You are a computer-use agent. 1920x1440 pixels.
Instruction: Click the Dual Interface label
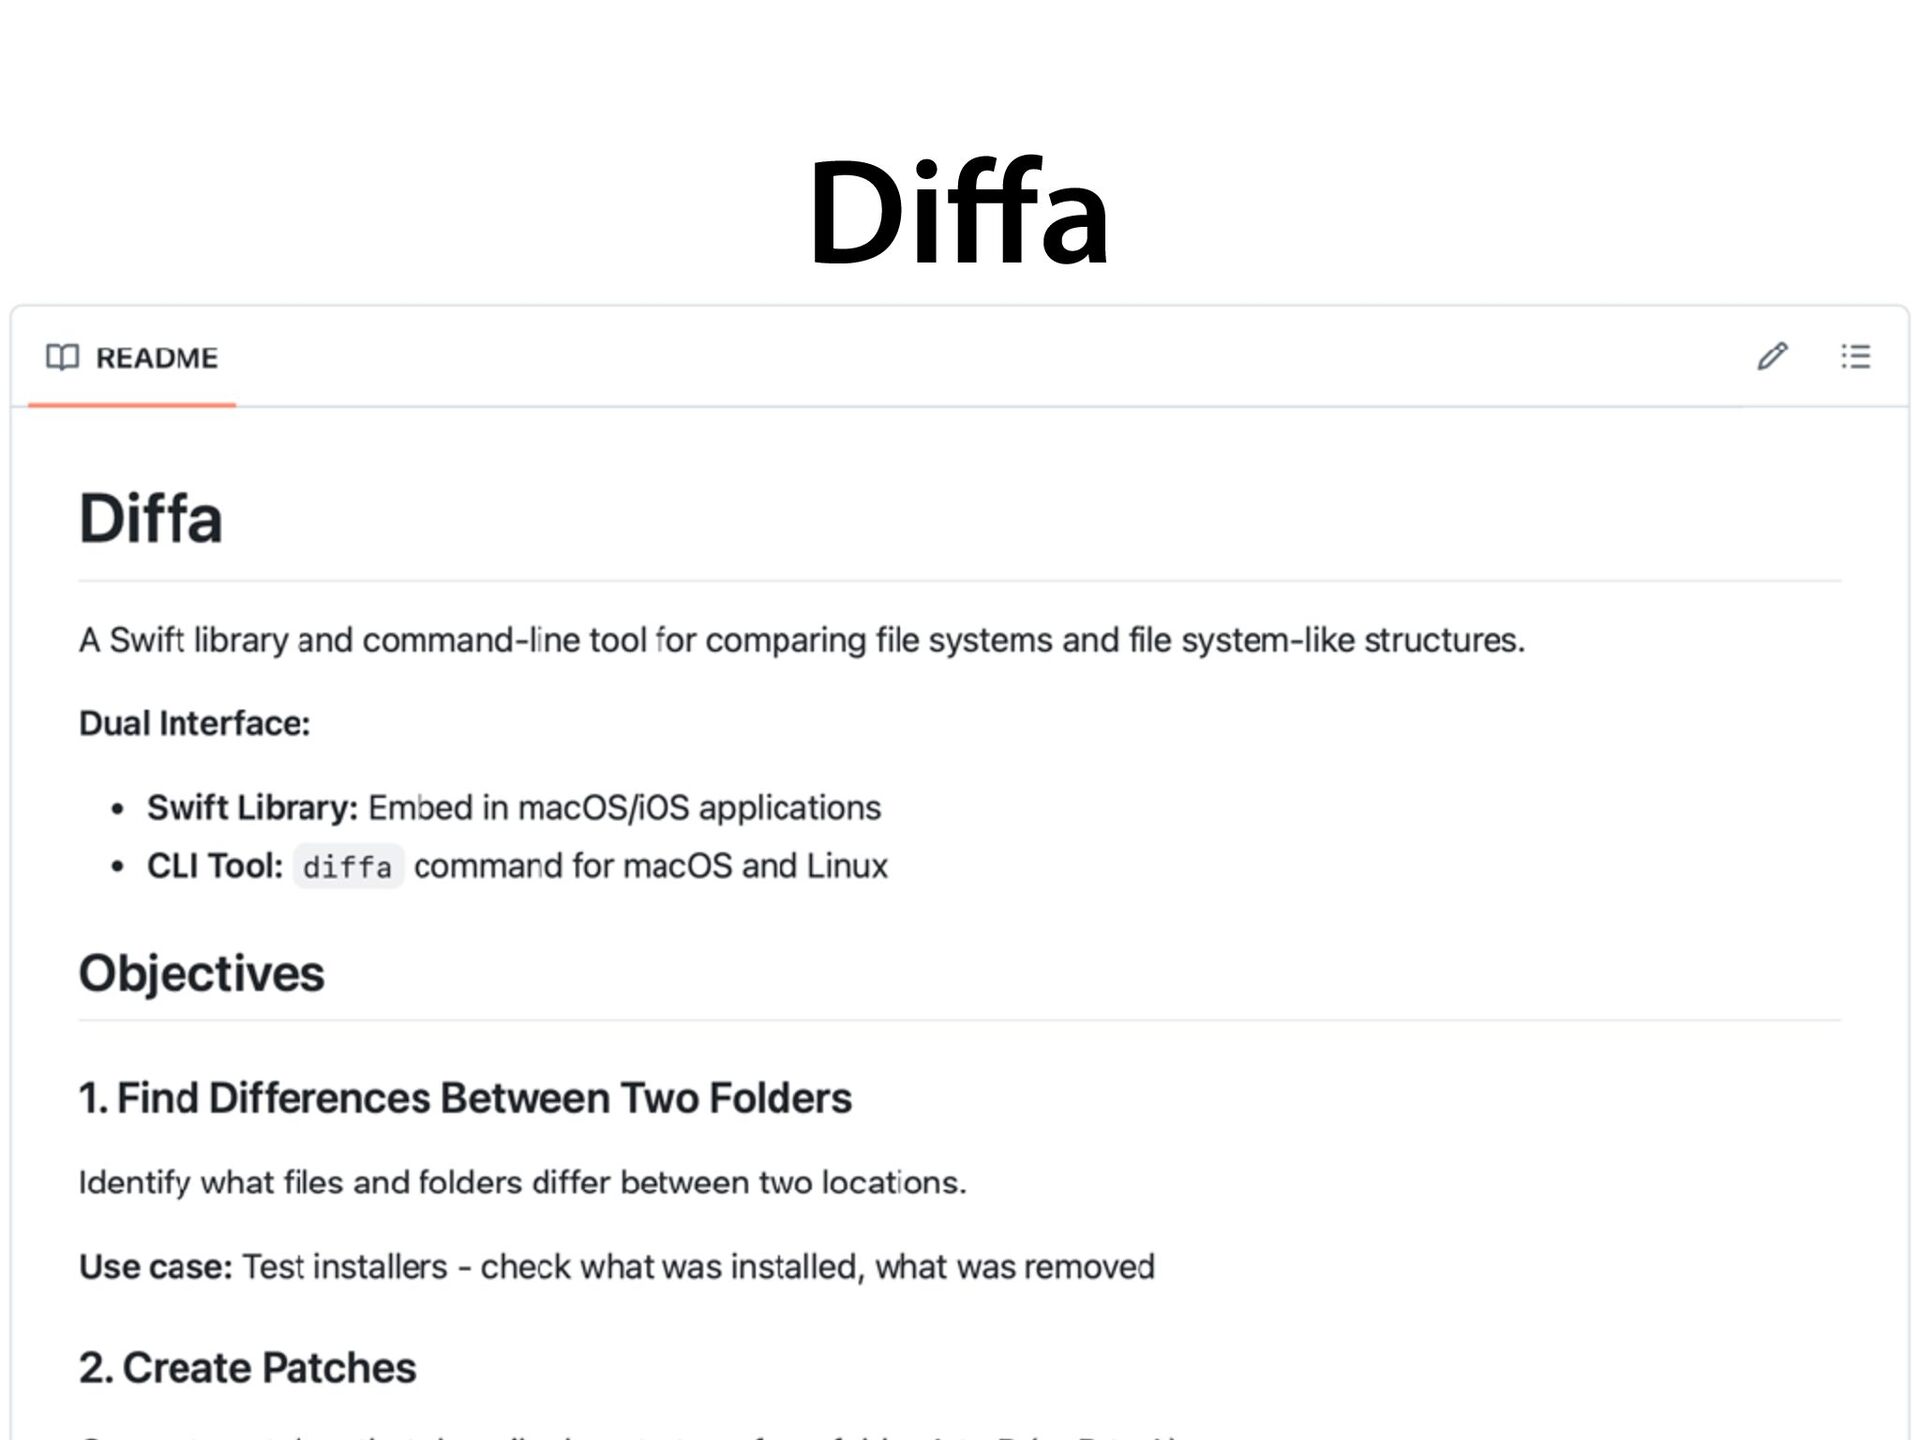[x=195, y=723]
